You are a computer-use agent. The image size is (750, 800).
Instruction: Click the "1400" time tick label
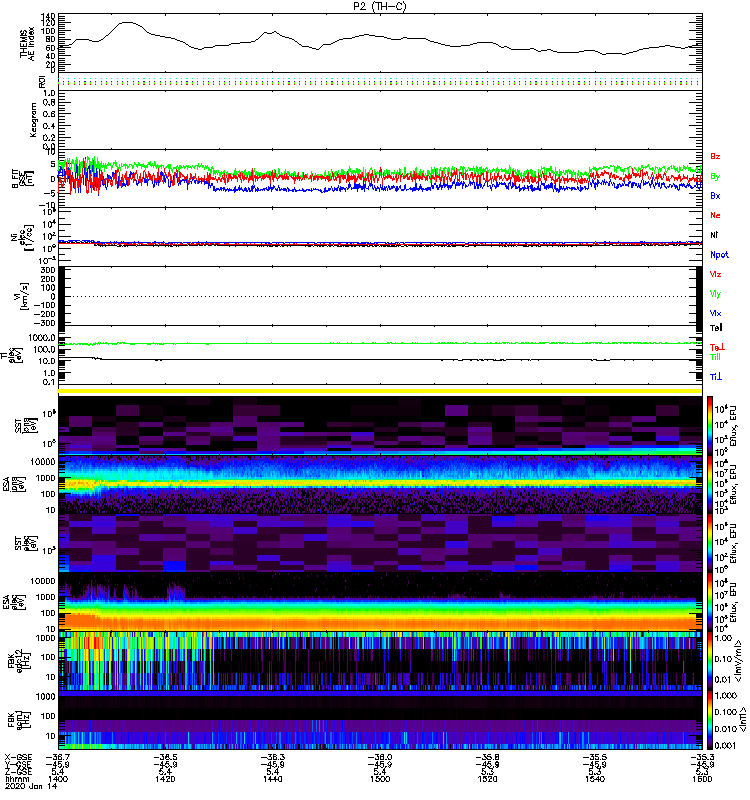coord(57,779)
